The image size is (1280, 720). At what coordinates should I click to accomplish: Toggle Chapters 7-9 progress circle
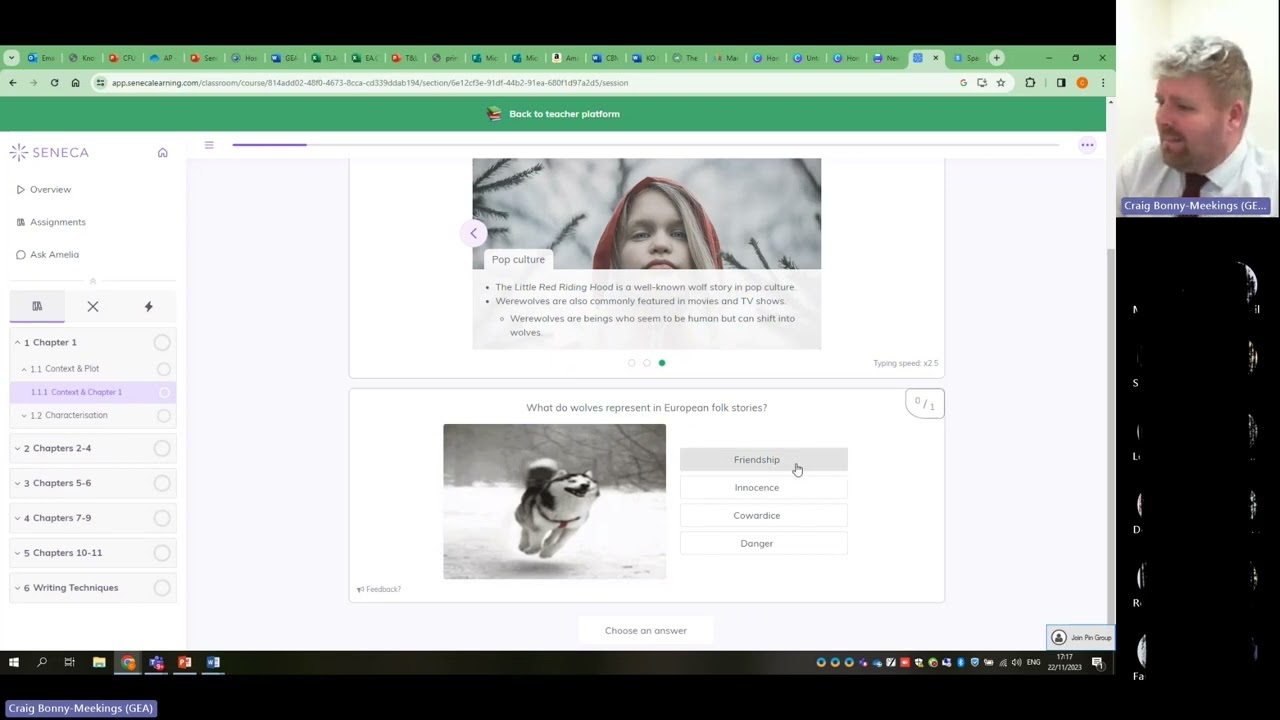tap(162, 518)
